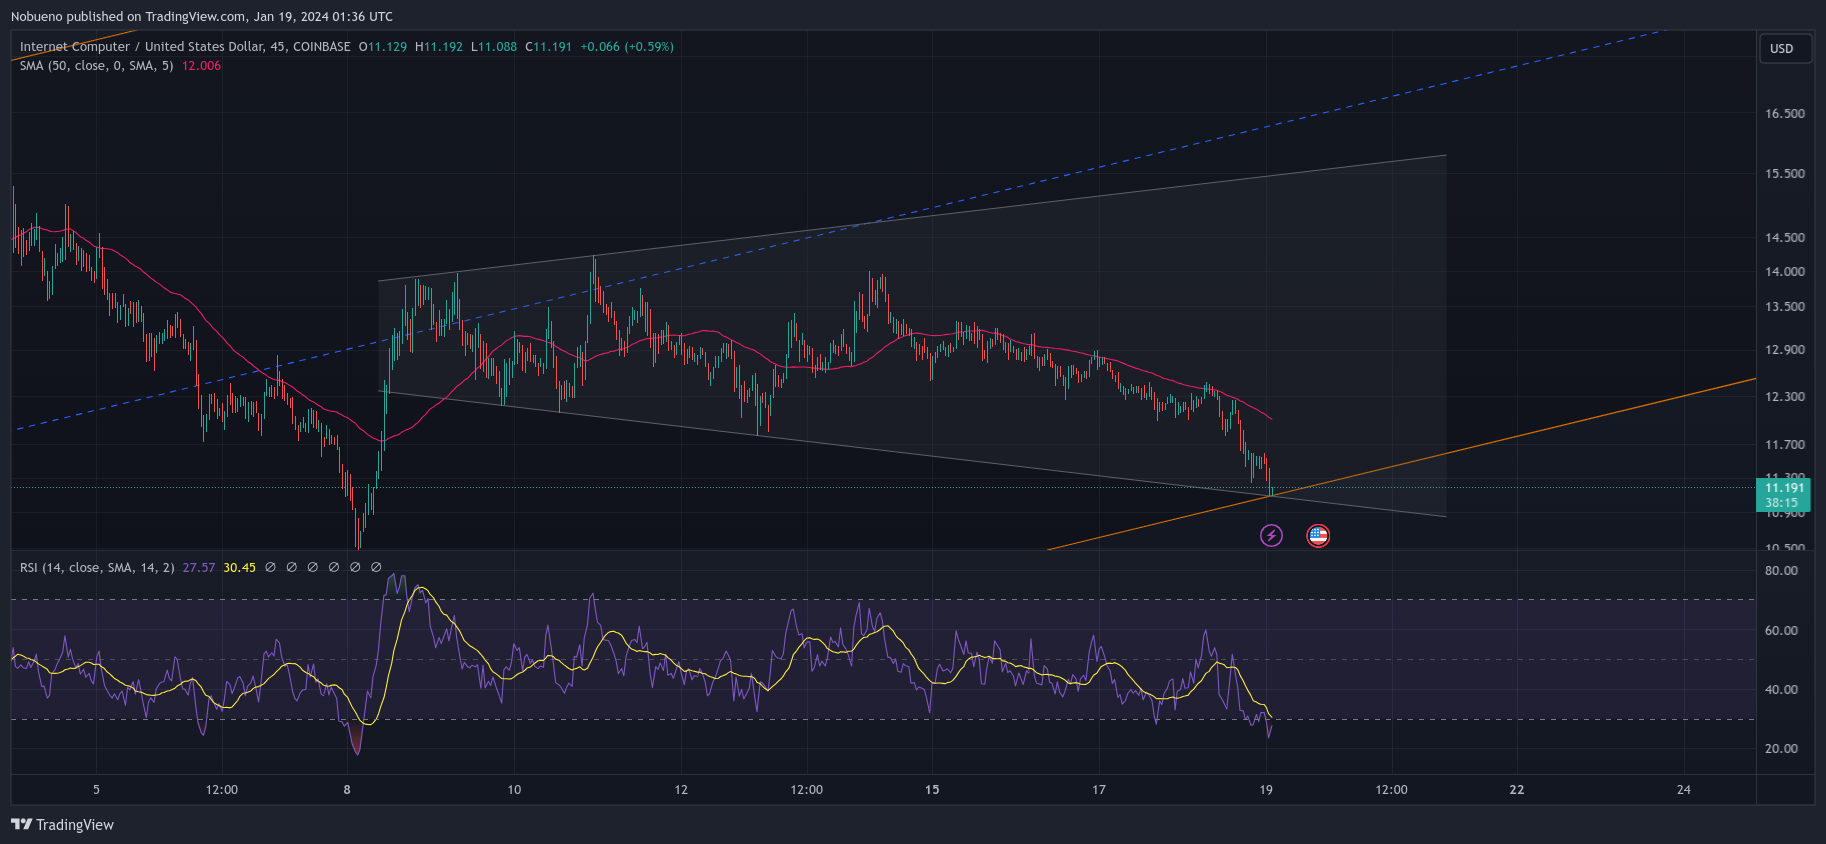Click the current price label 11.191 on axis
The image size is (1826, 844).
tap(1785, 488)
